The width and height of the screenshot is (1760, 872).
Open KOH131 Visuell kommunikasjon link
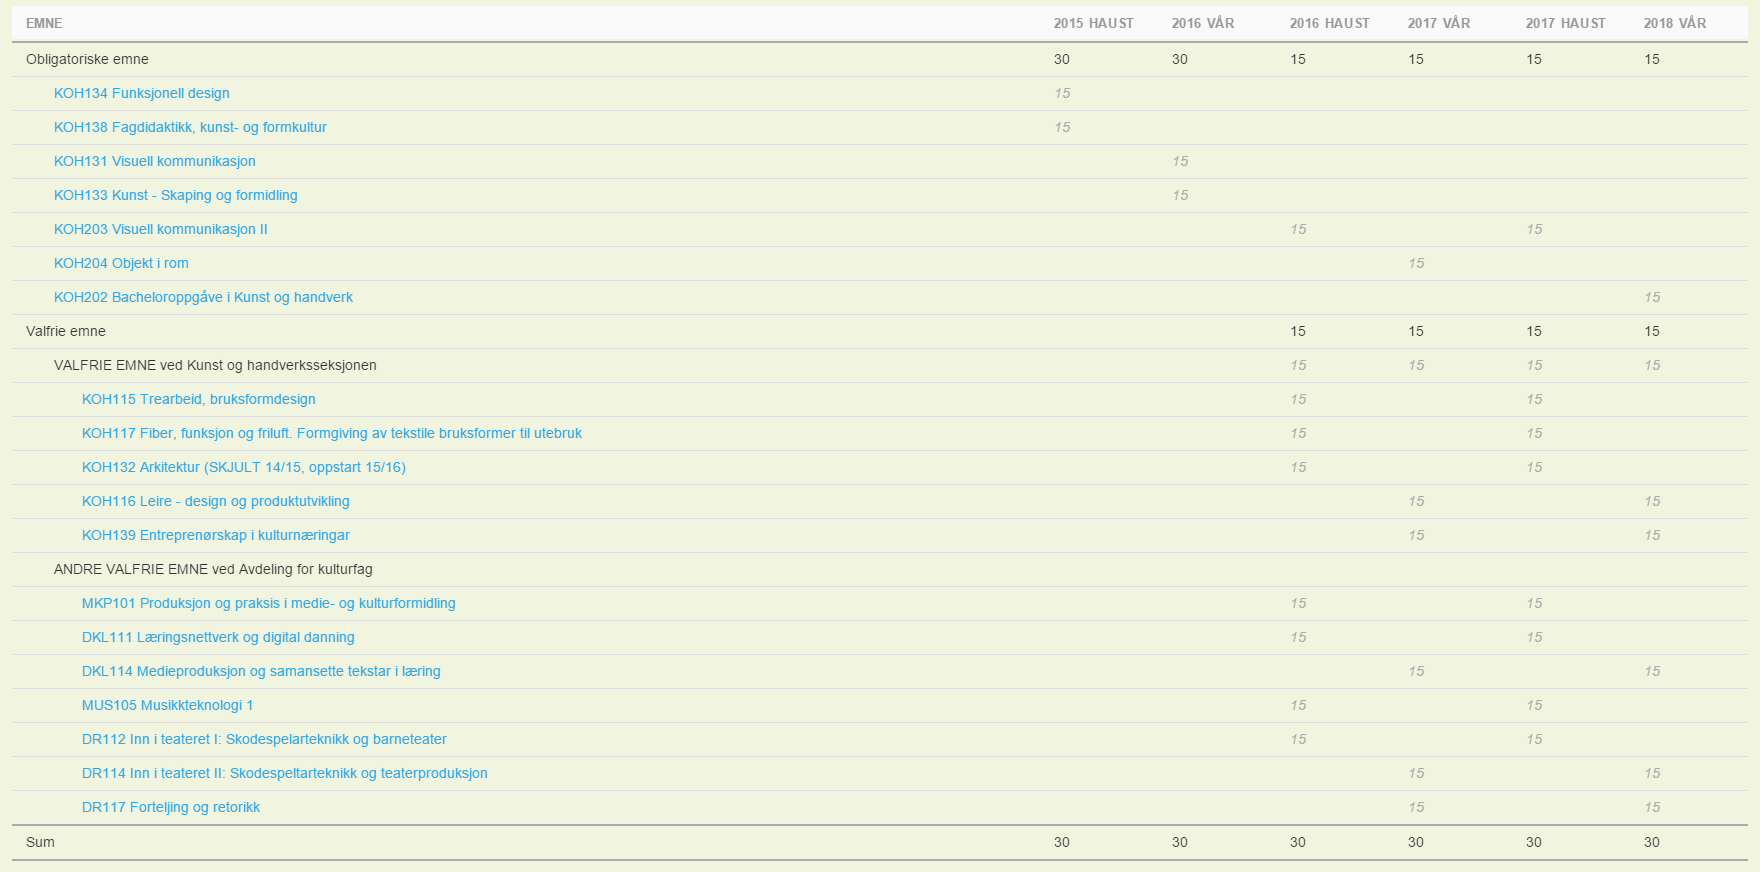click(x=155, y=161)
